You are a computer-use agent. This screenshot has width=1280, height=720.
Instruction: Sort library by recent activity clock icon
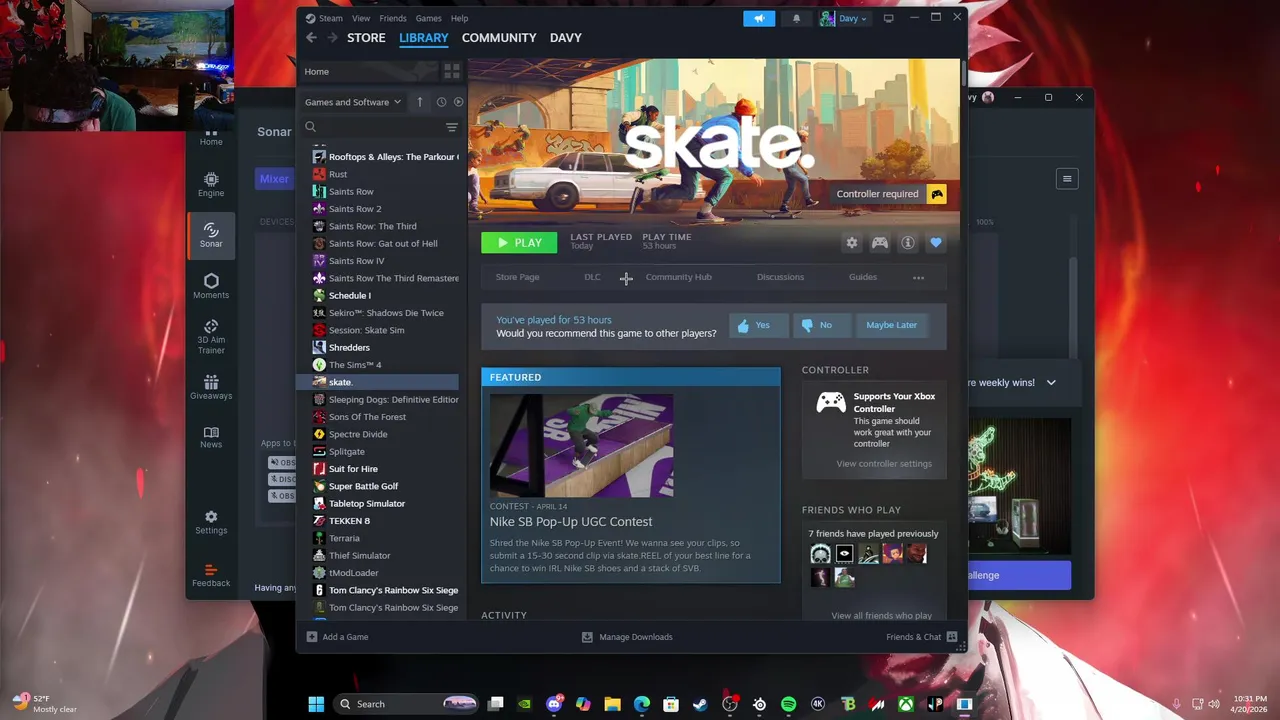pos(441,102)
